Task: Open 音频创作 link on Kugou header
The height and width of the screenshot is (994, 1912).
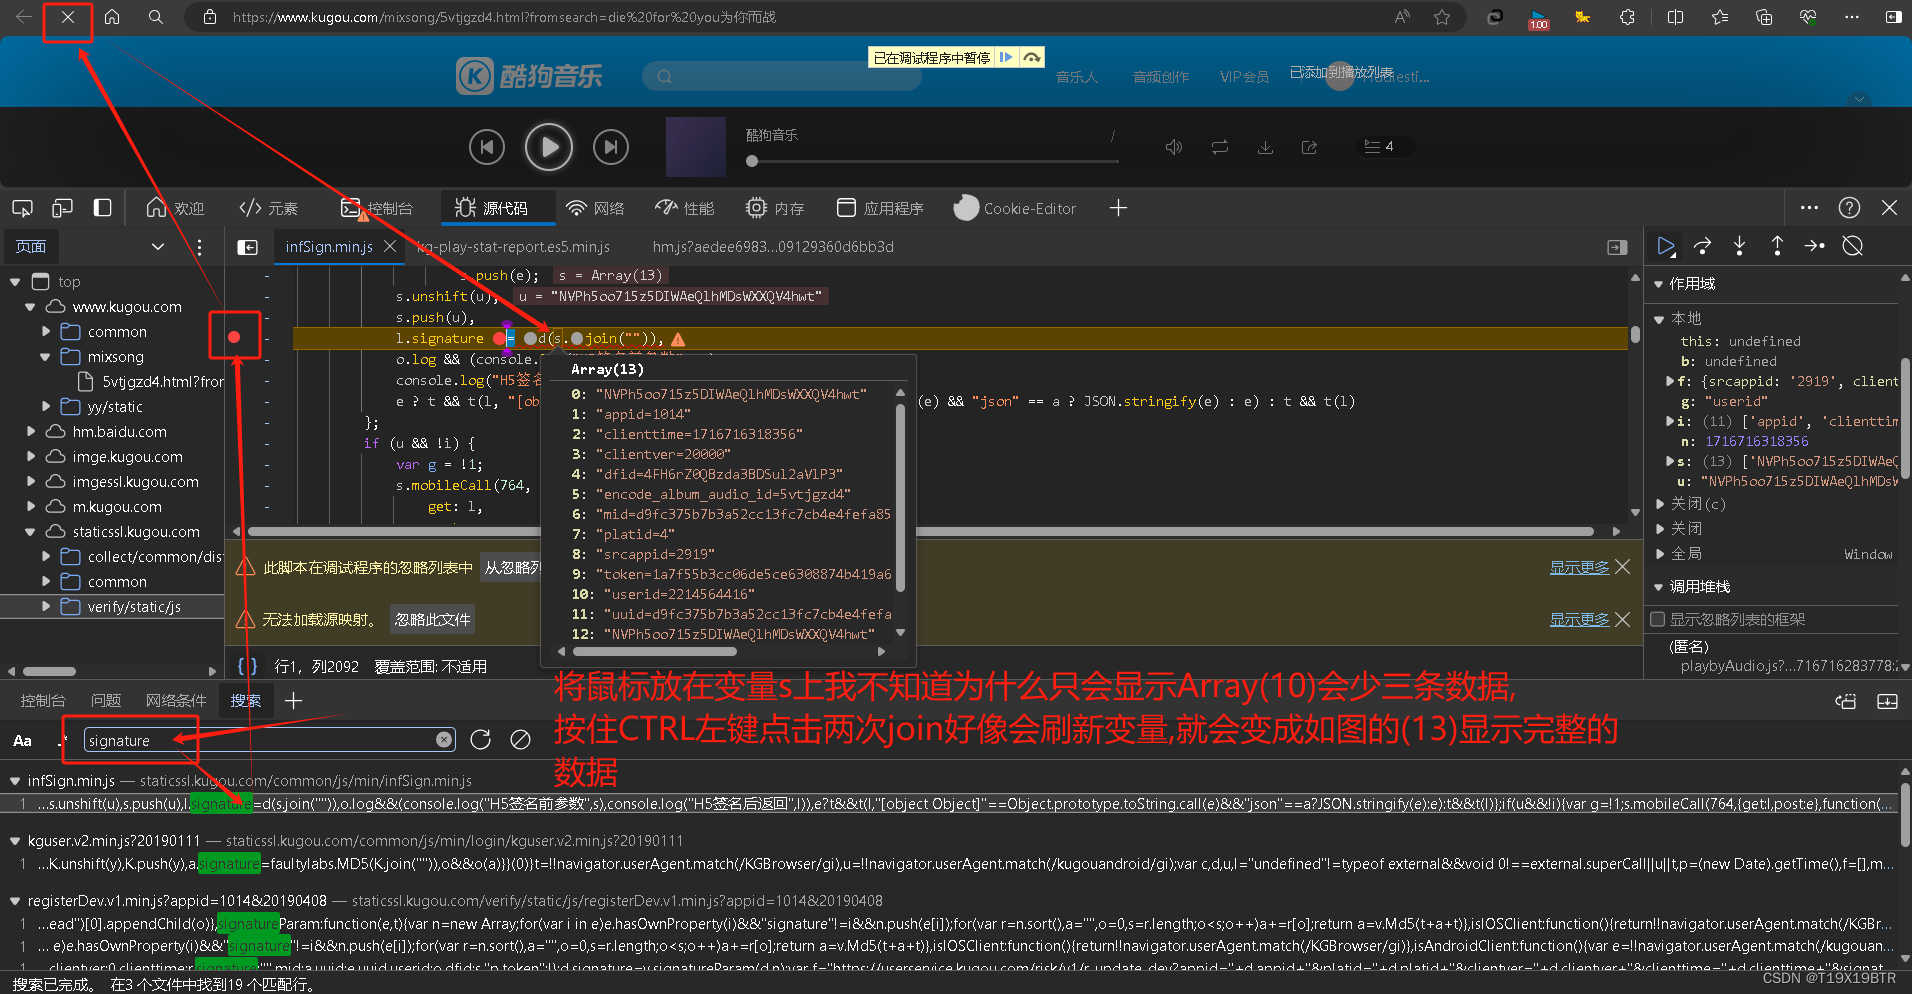Action: [1161, 77]
